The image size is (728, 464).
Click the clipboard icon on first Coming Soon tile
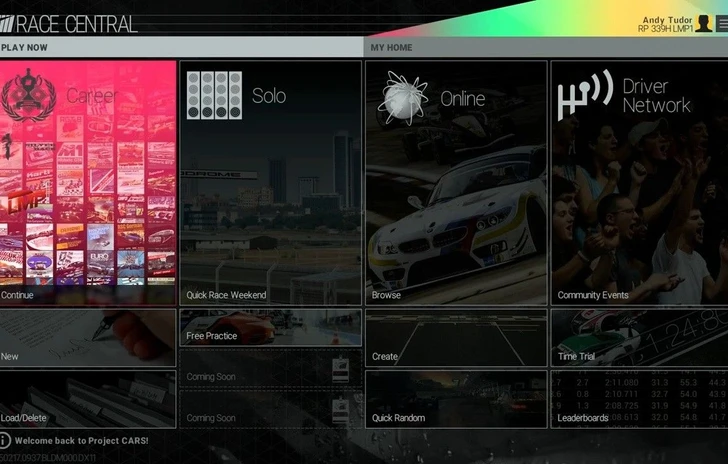coord(340,370)
